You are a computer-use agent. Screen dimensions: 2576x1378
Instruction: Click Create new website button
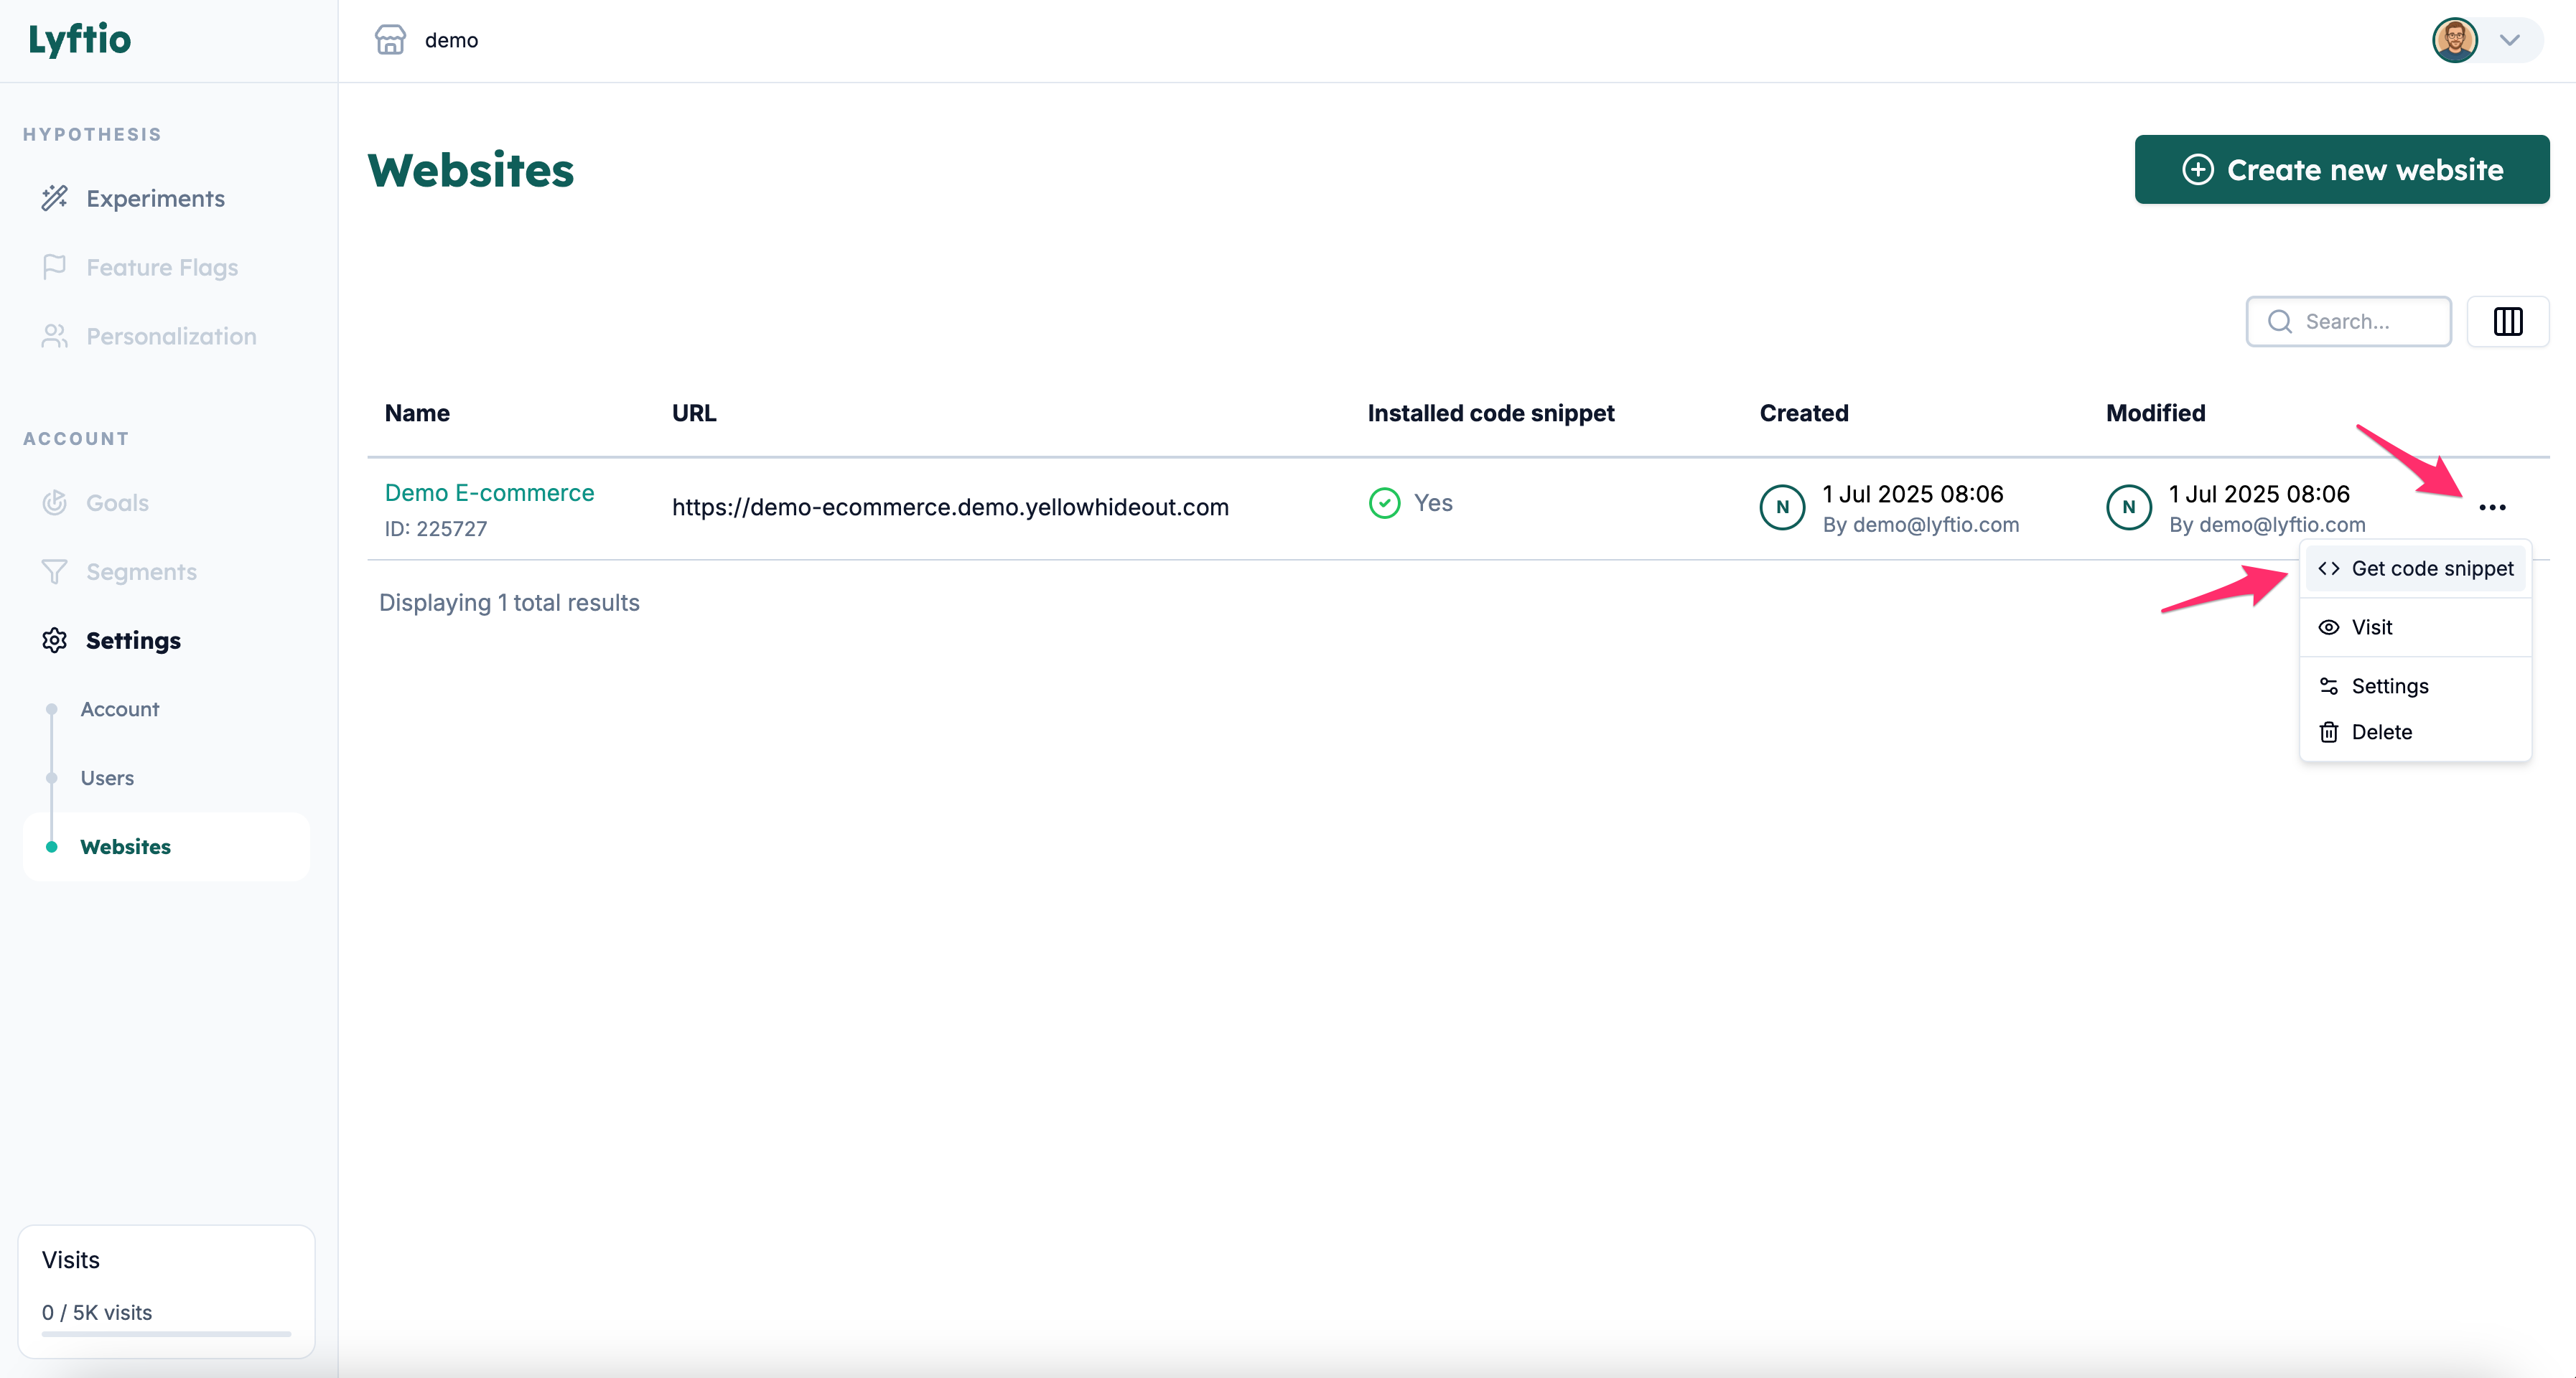tap(2341, 169)
